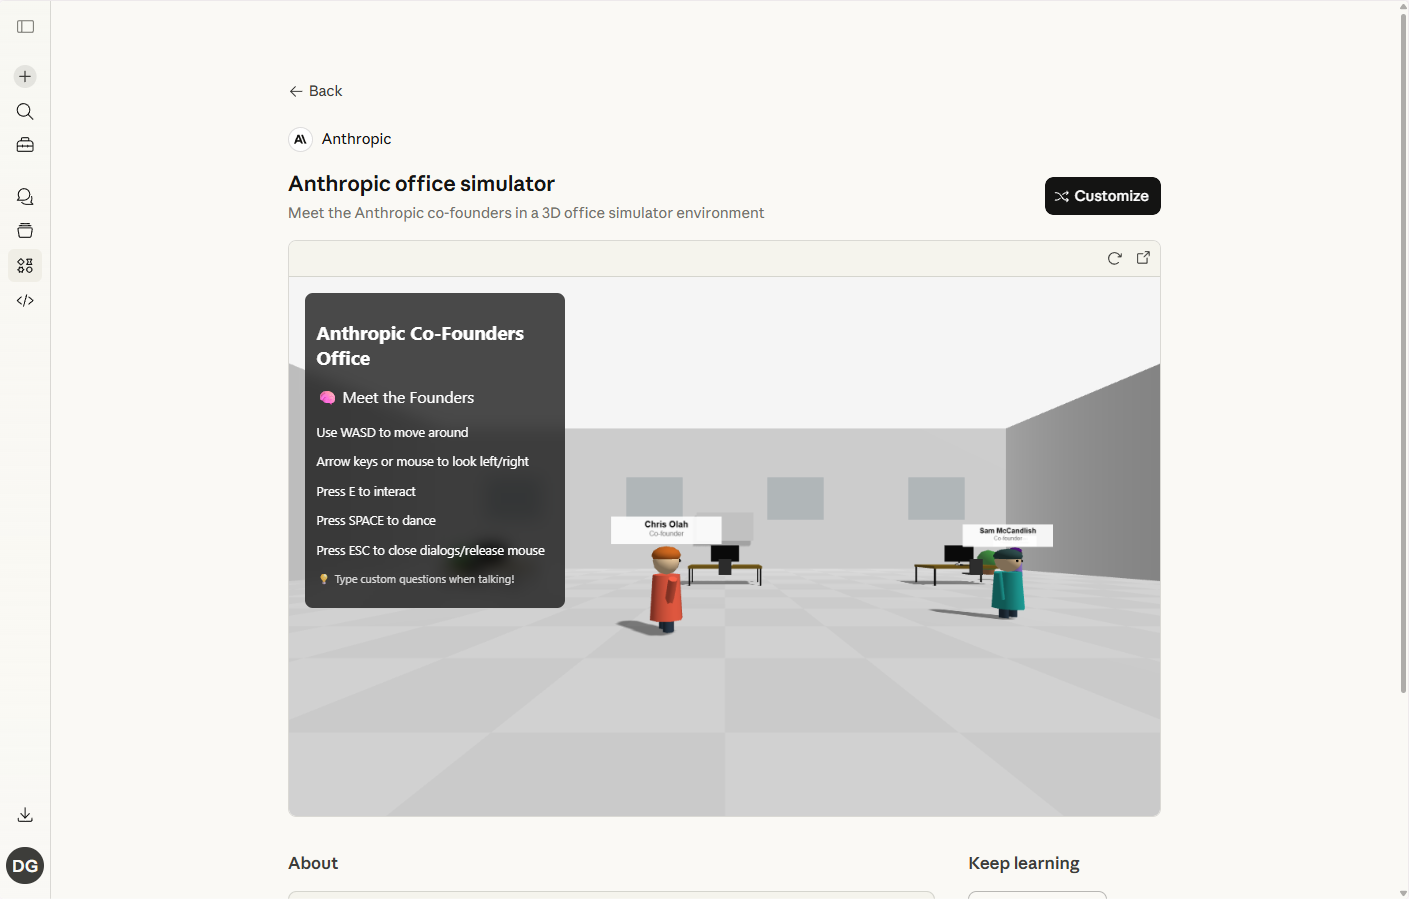Open the chats bubble icon

point(25,197)
